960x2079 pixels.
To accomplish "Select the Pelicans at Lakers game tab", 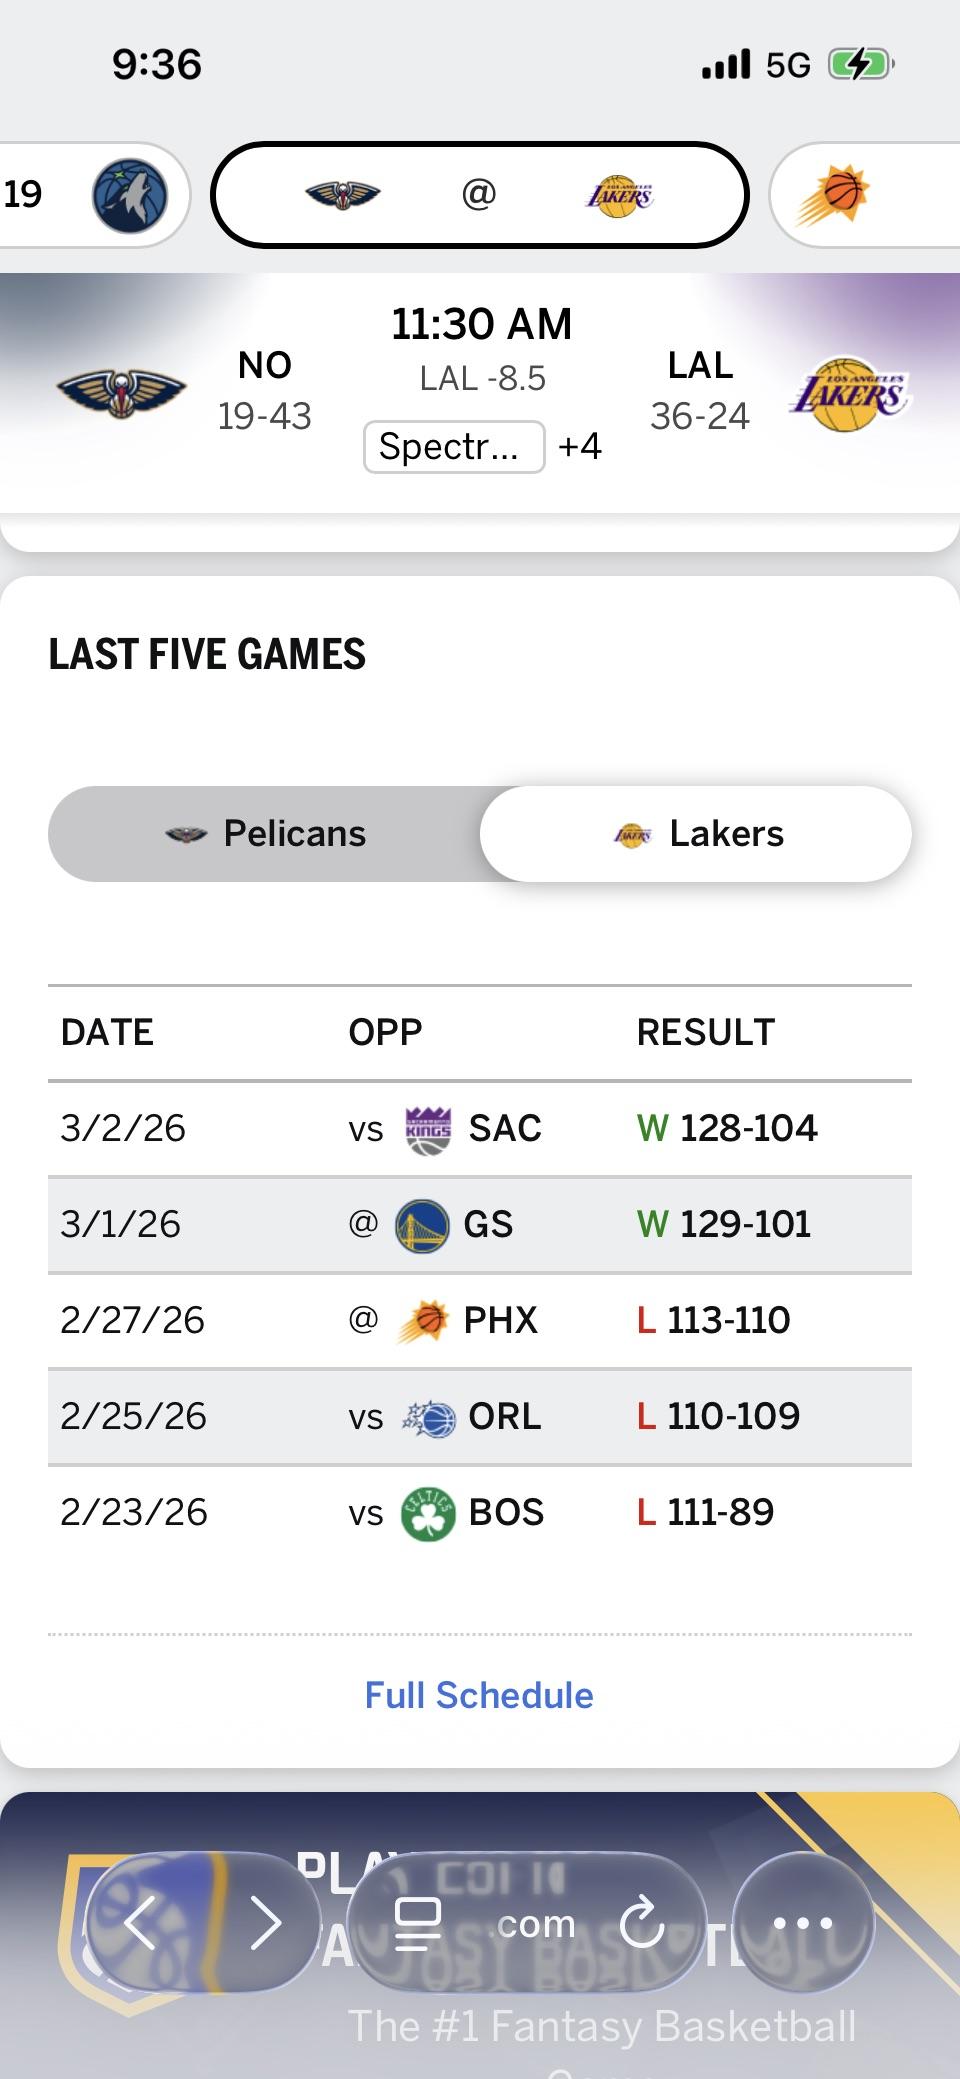I will point(480,195).
